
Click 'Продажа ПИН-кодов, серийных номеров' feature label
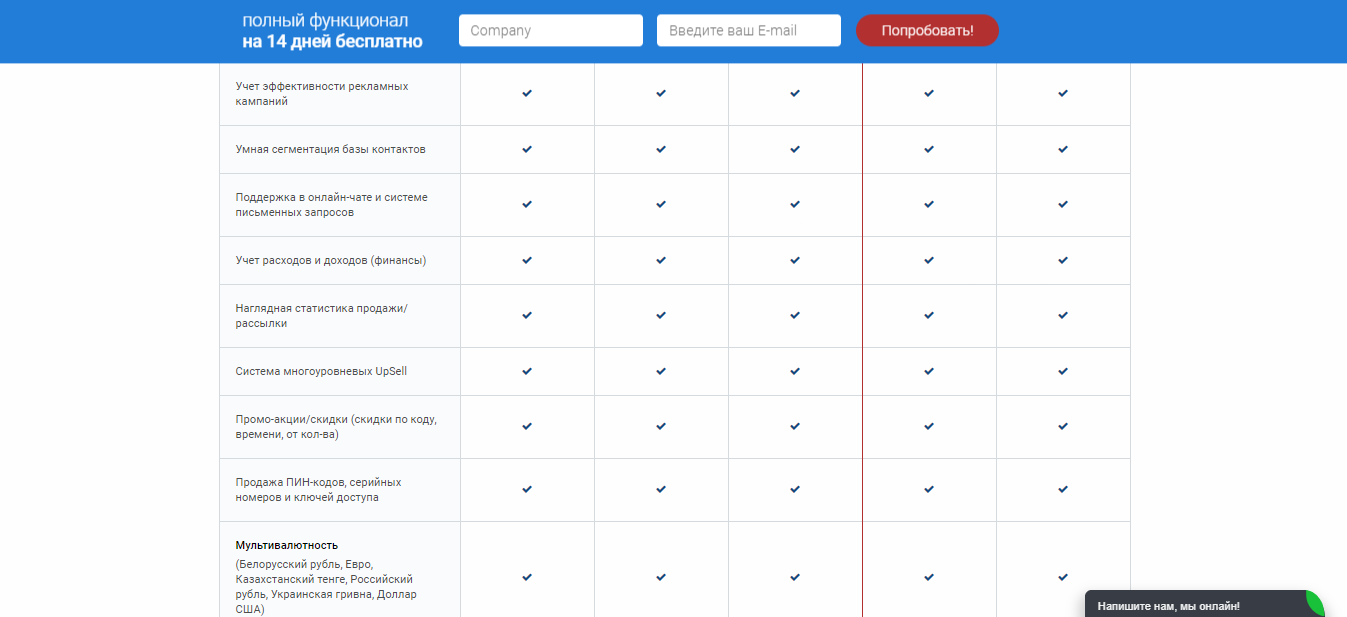[x=318, y=489]
